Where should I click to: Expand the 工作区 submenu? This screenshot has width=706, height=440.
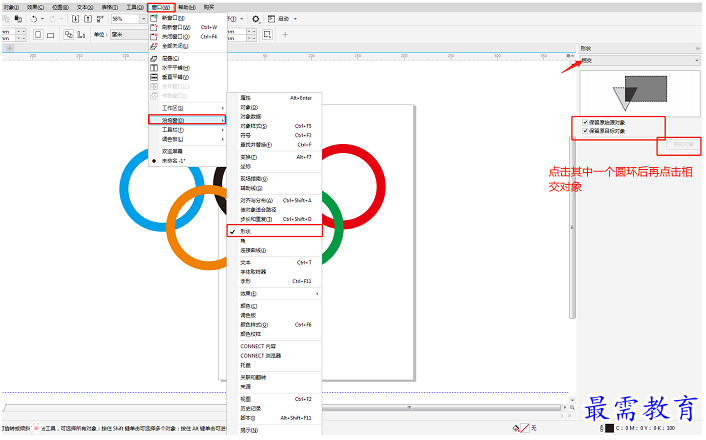[x=187, y=109]
